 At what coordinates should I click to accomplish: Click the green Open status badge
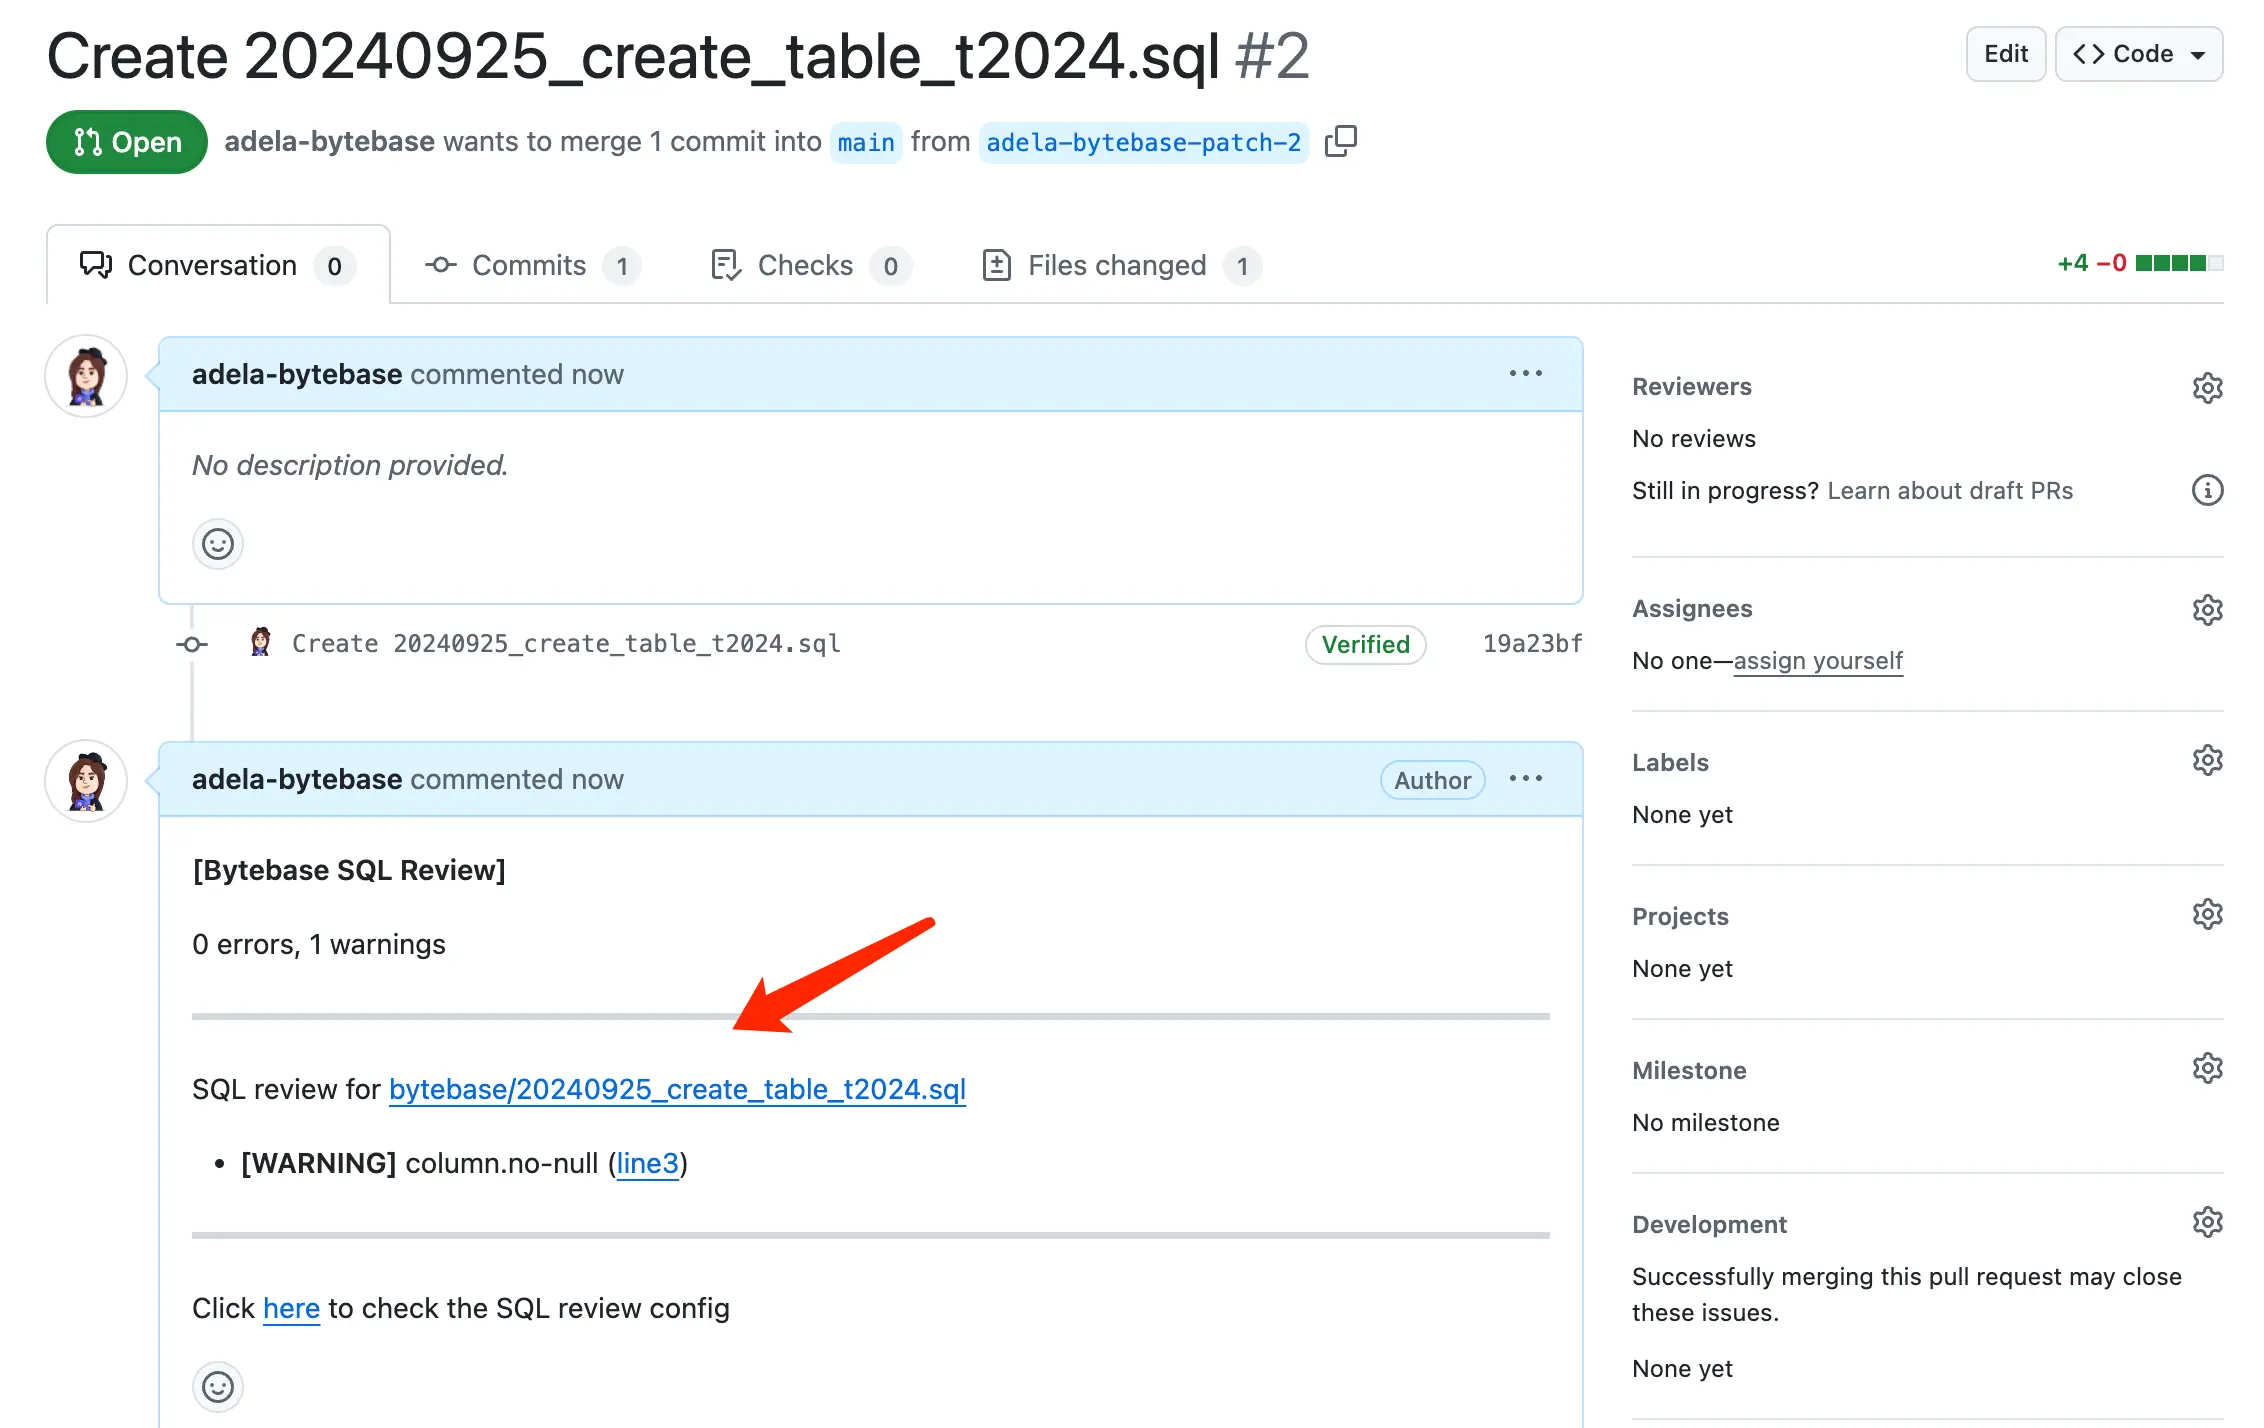[127, 142]
